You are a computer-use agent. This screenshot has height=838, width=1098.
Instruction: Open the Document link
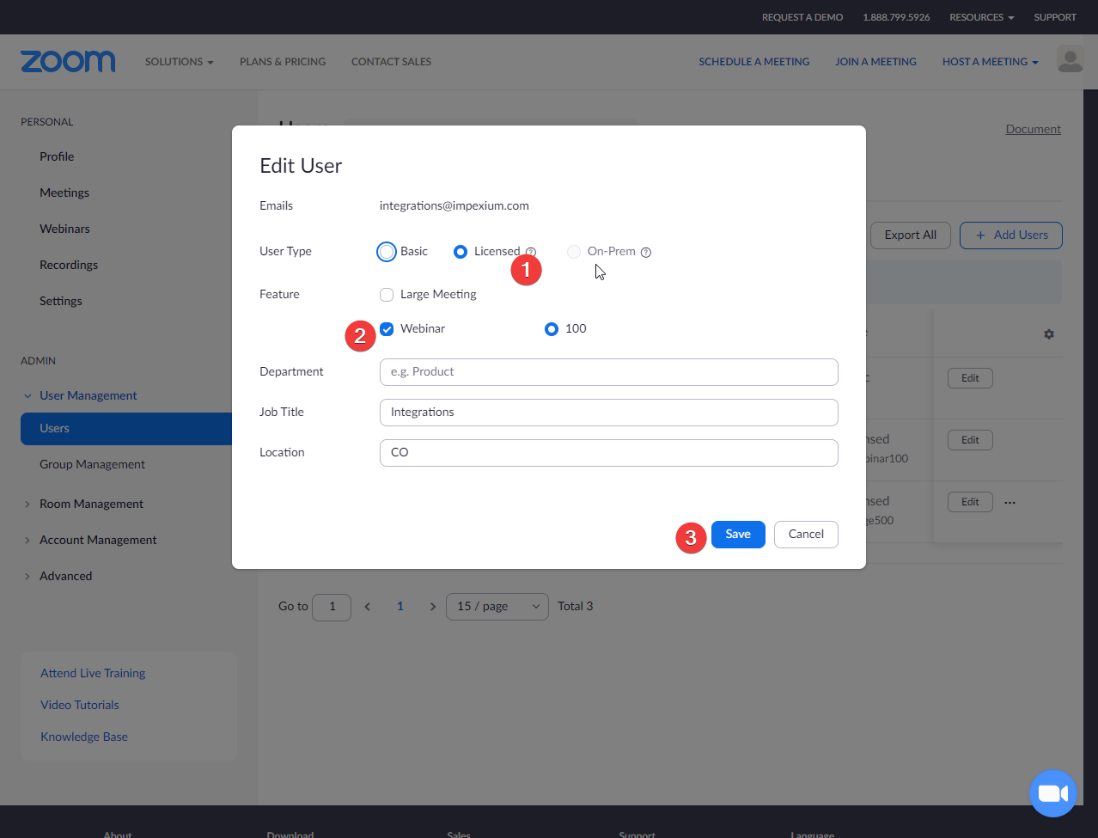pyautogui.click(x=1033, y=129)
